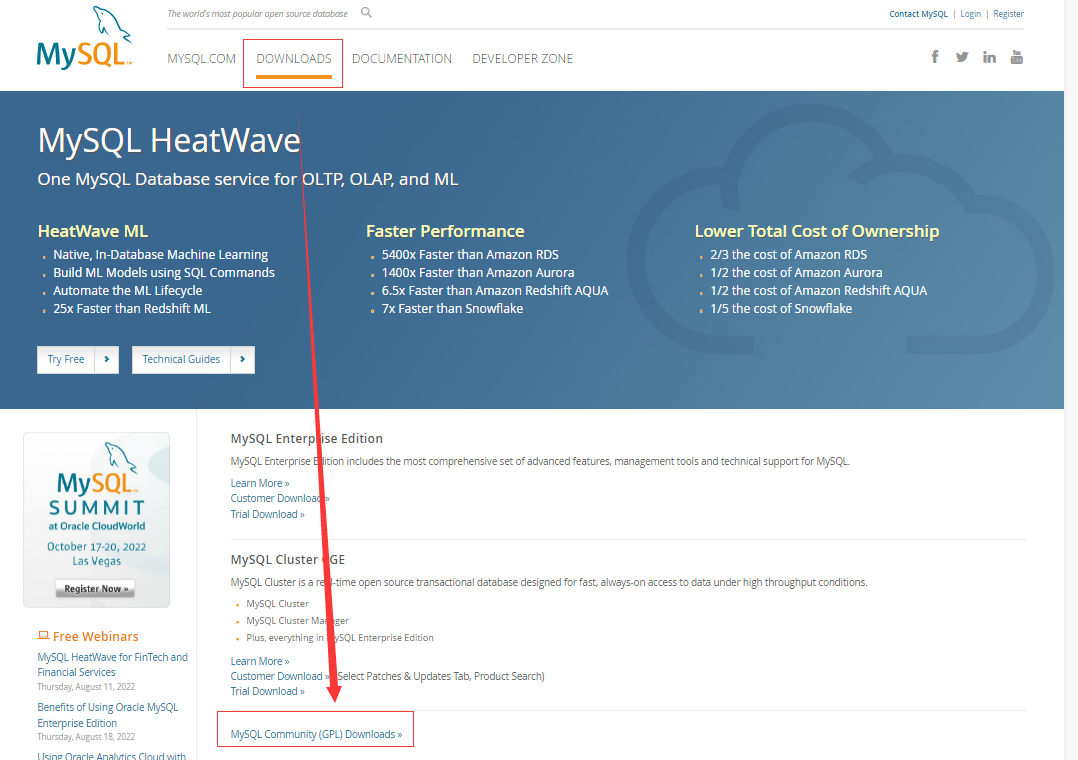Viewport: 1078px width, 760px height.
Task: Open Customer Download under MySQL Cluster CGE
Action: tap(280, 676)
